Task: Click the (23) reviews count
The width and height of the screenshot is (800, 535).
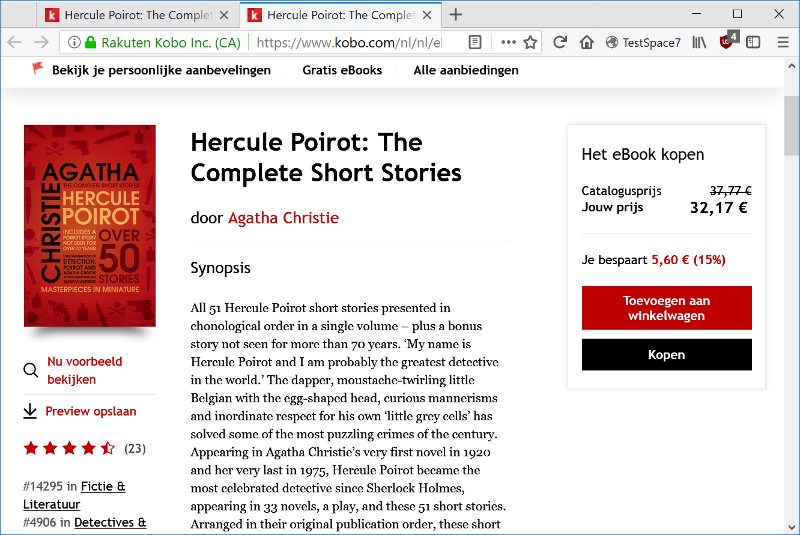Action: tap(135, 448)
